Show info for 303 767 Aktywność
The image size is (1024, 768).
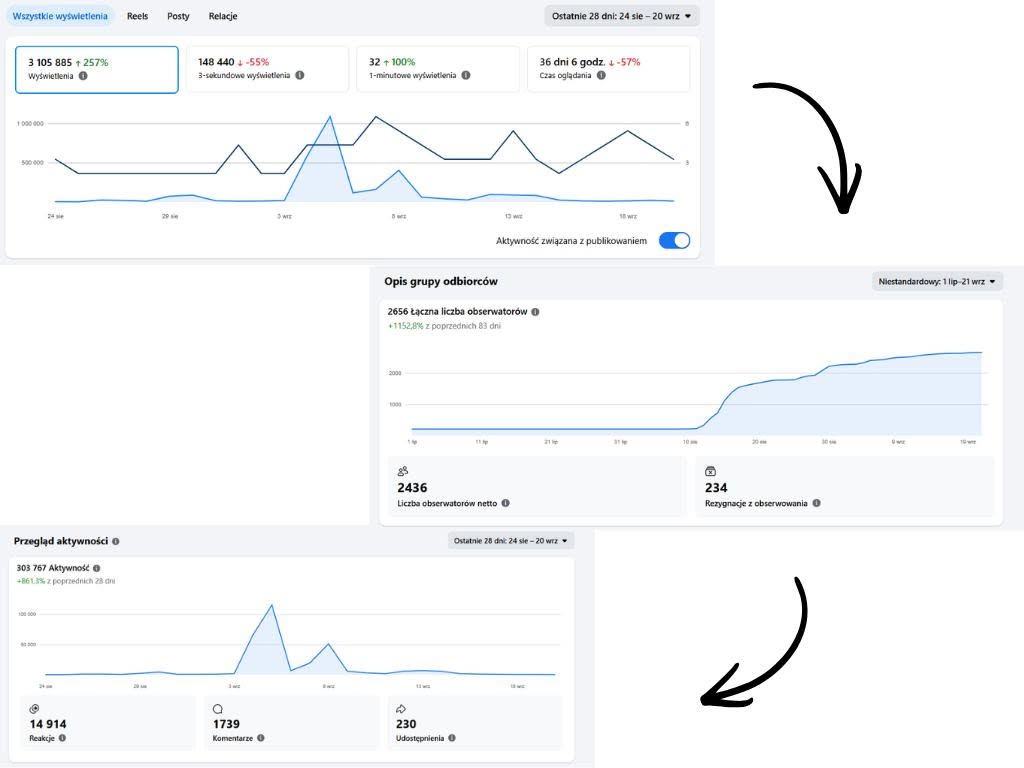97,568
